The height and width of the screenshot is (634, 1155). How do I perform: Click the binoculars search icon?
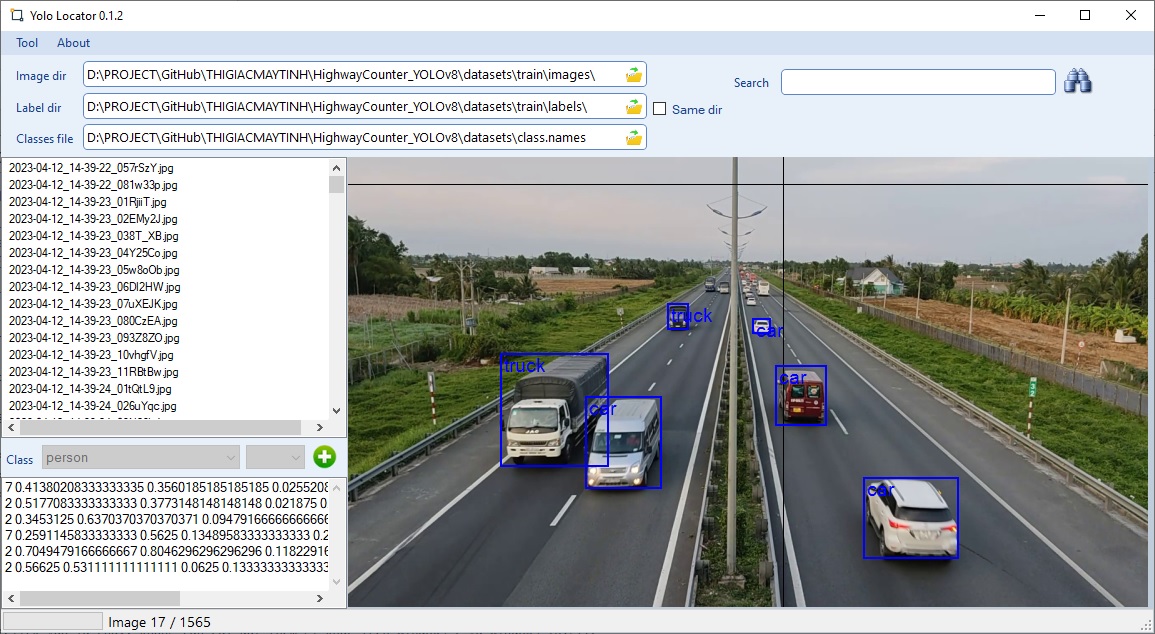click(x=1077, y=82)
